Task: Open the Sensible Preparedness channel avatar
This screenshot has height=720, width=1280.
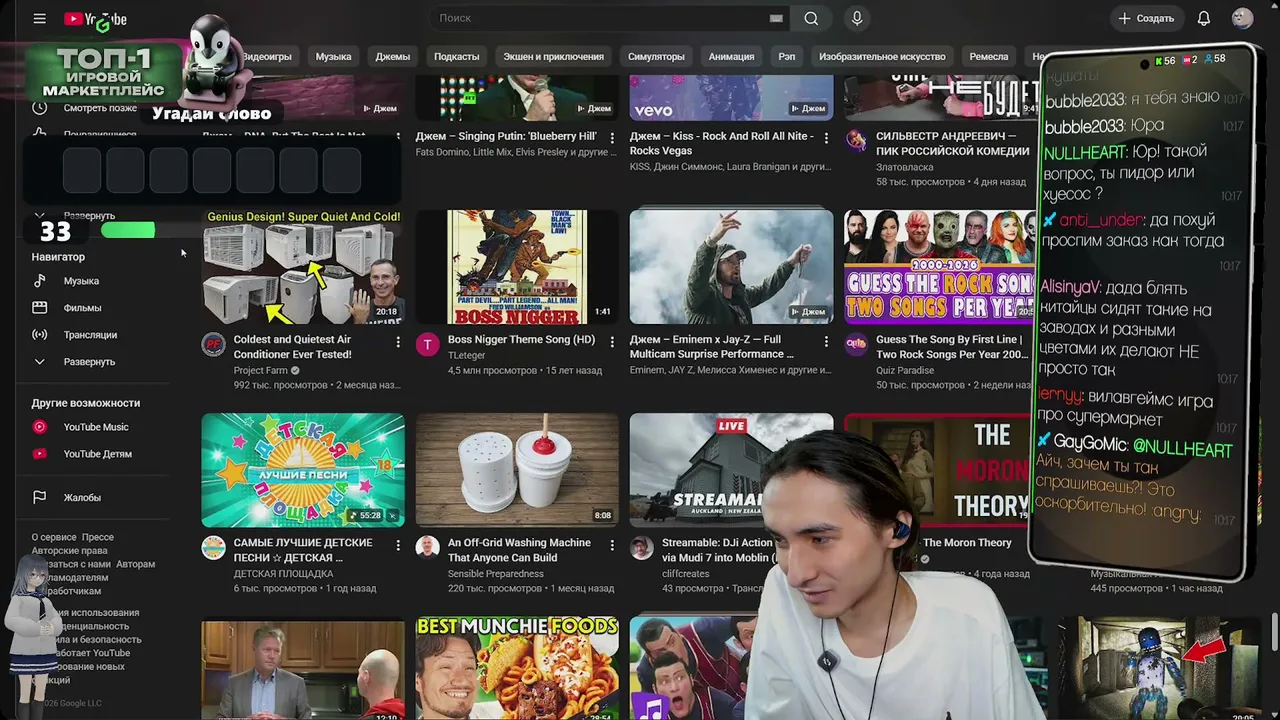Action: tap(427, 548)
